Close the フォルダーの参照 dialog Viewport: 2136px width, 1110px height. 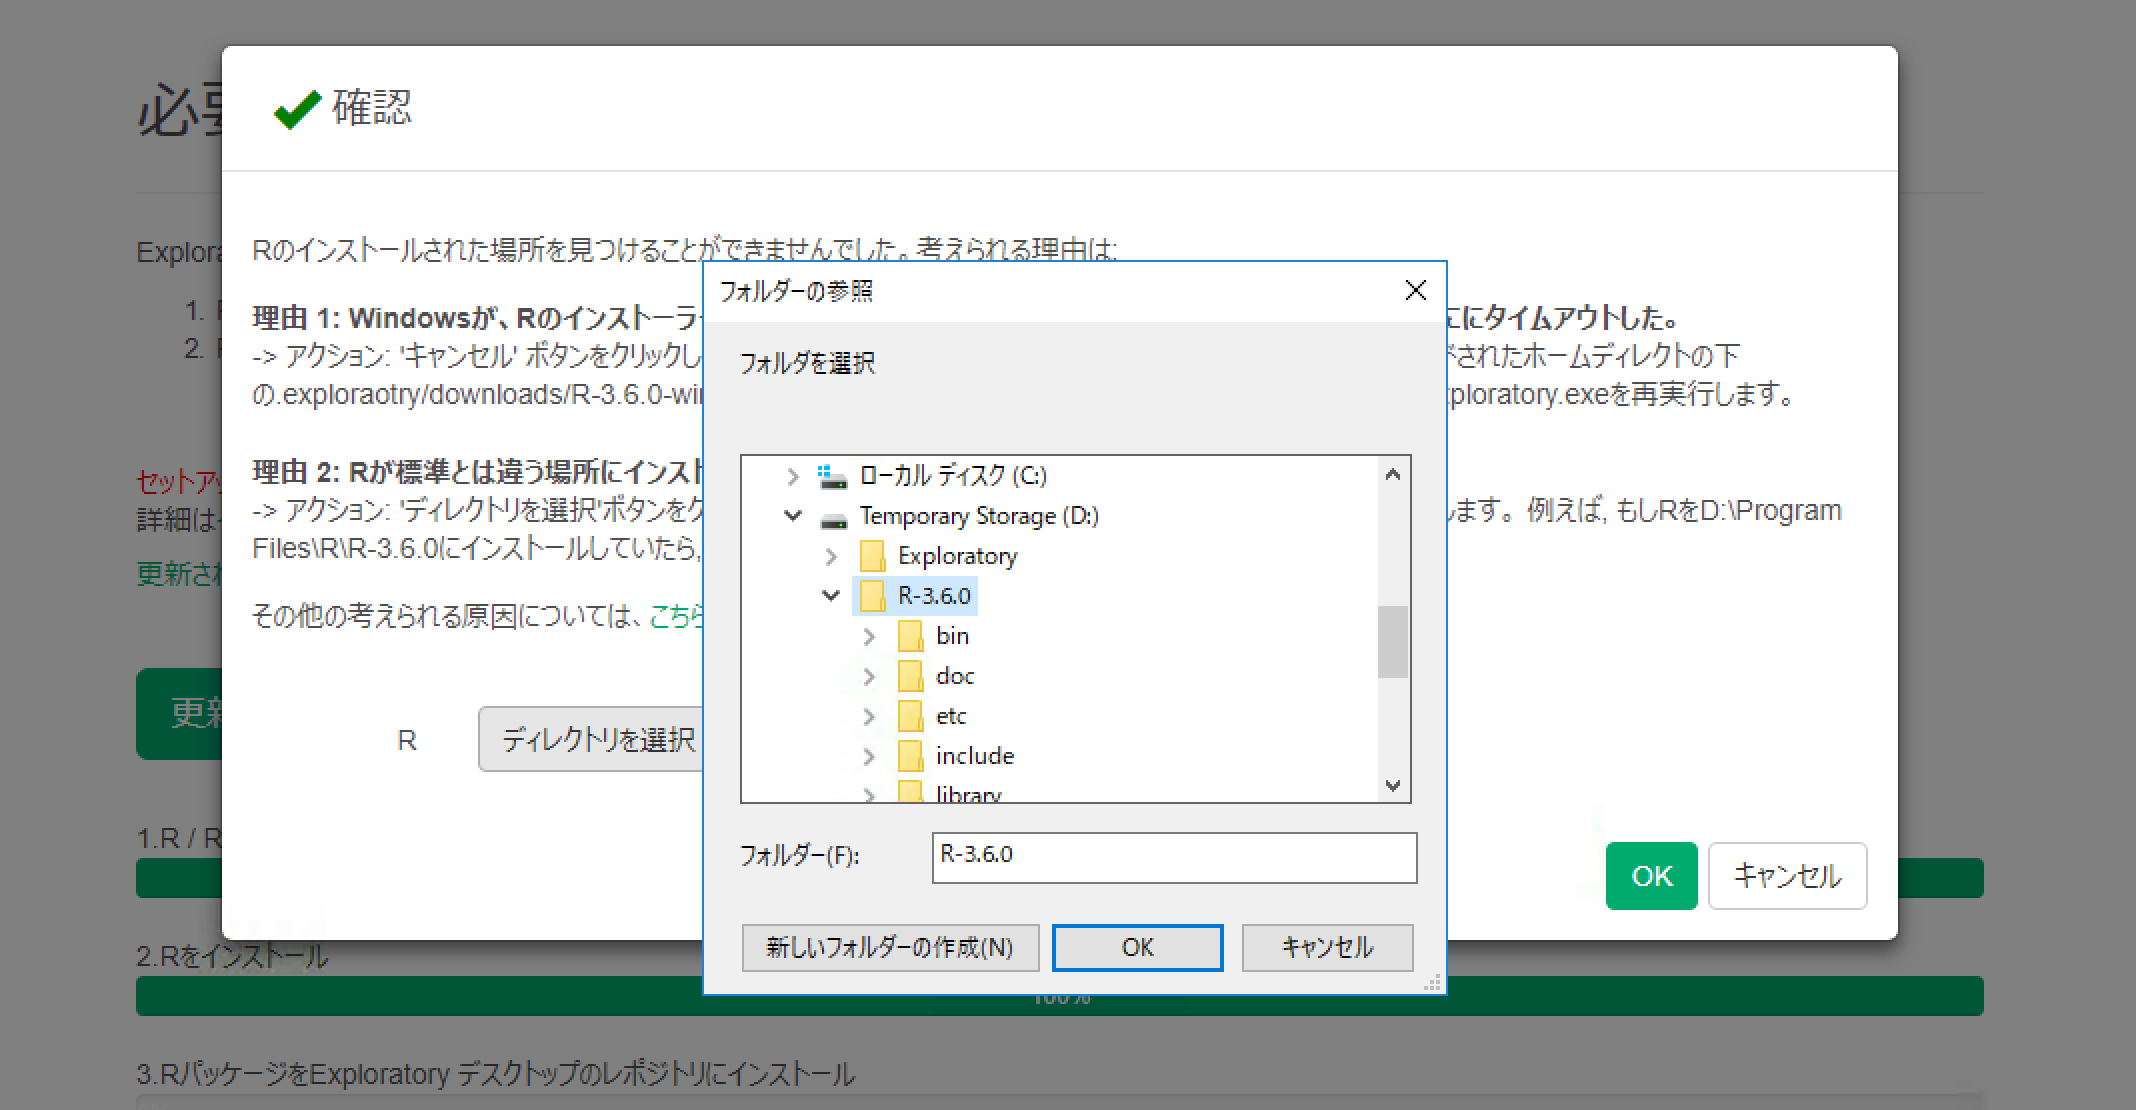pyautogui.click(x=1415, y=291)
